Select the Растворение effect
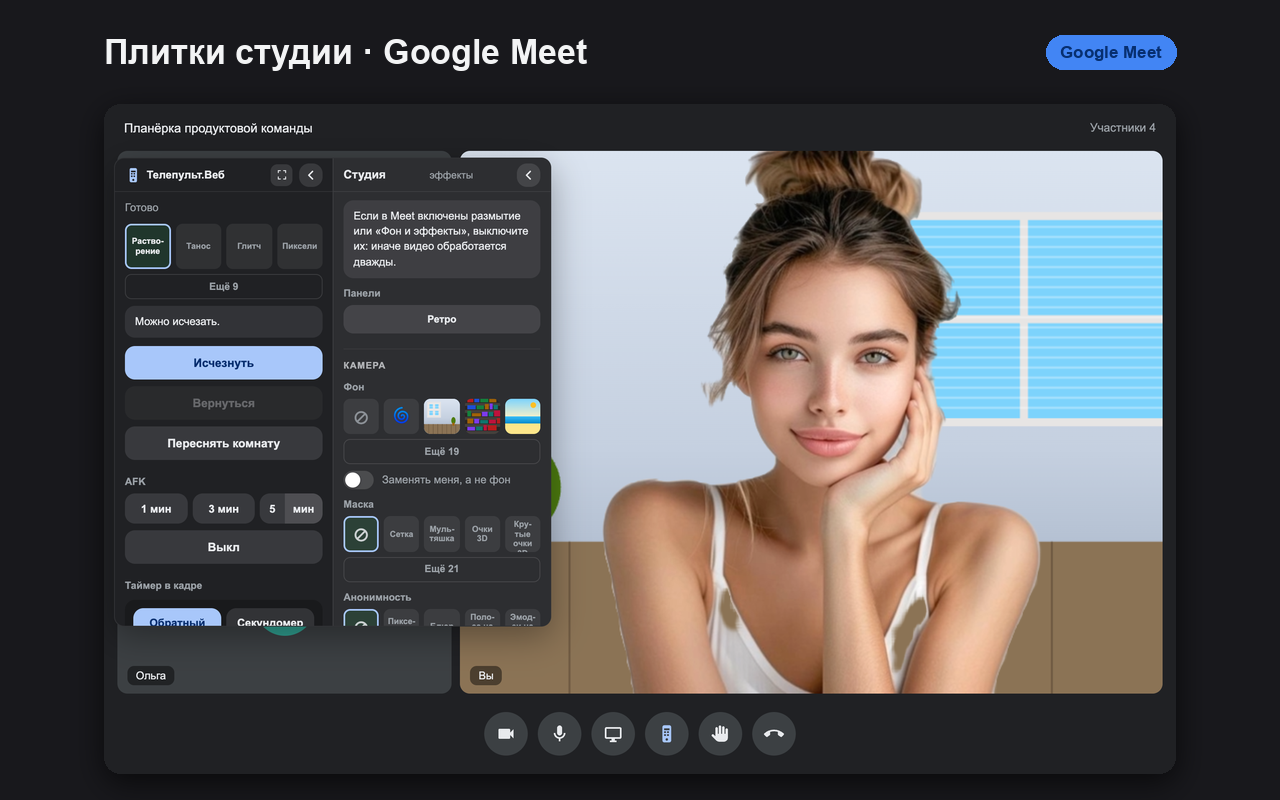This screenshot has width=1280, height=800. pyautogui.click(x=148, y=246)
